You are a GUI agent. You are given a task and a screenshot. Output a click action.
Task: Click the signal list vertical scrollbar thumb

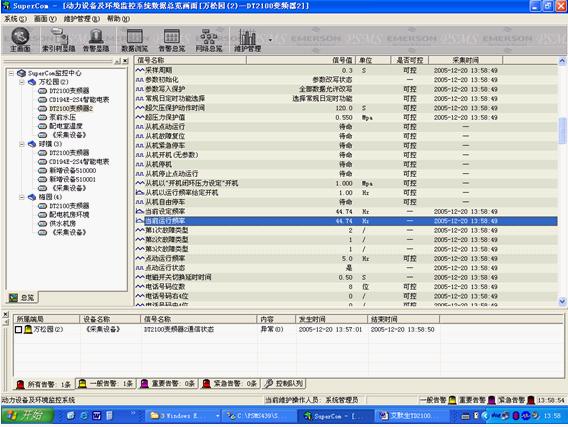[562, 130]
